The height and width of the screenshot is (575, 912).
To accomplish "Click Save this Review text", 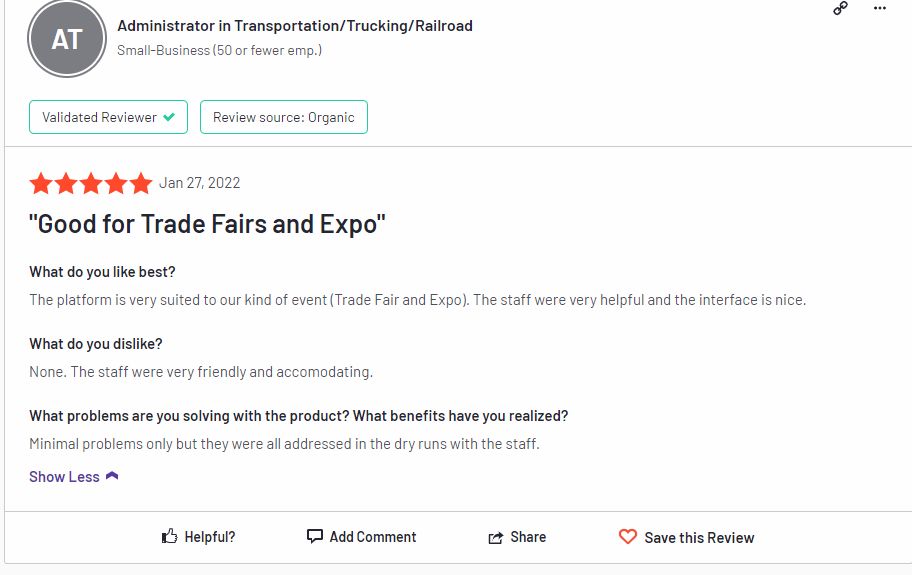I will pos(699,537).
